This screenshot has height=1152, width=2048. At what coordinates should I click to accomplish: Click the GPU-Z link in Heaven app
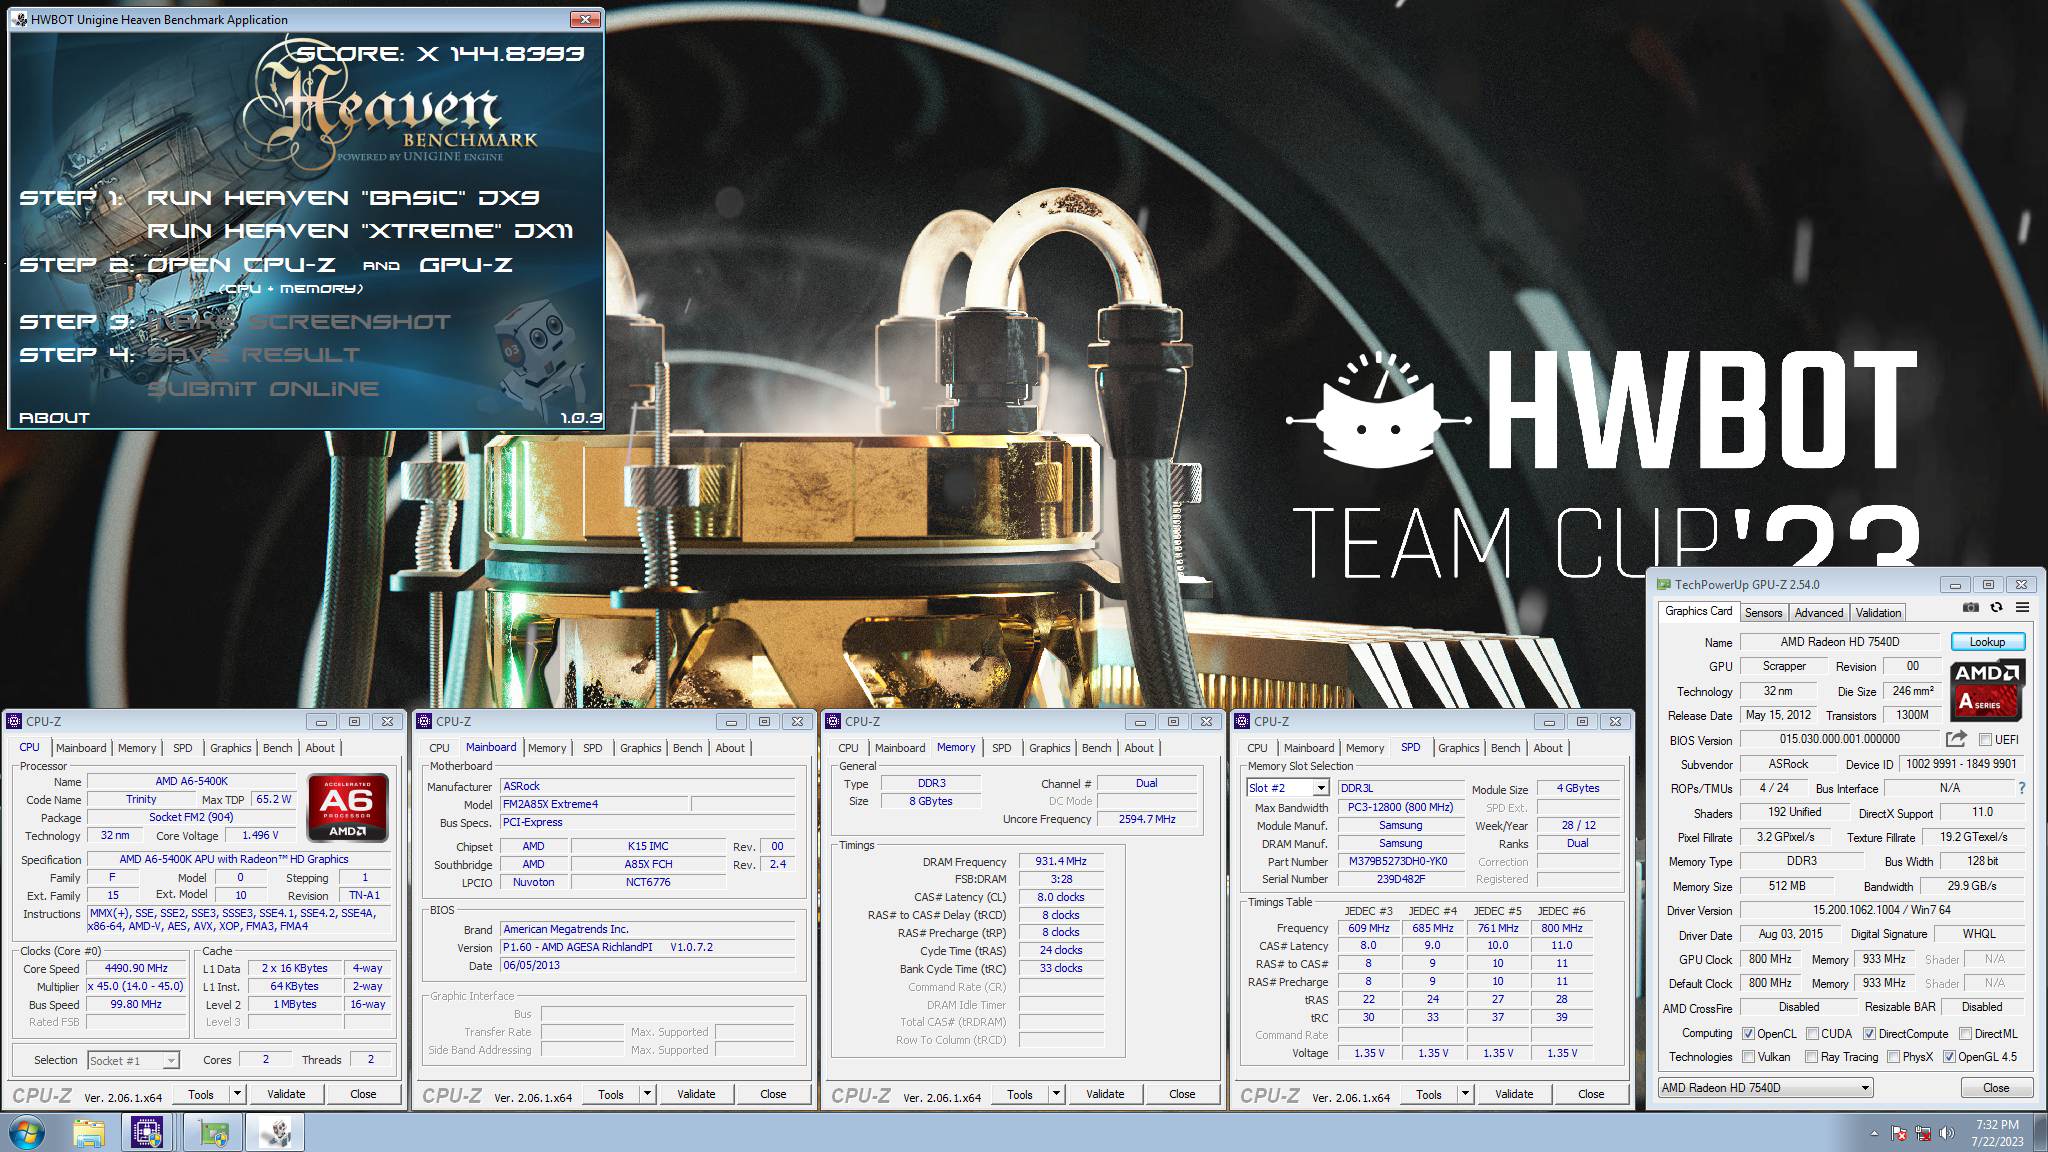[x=466, y=265]
